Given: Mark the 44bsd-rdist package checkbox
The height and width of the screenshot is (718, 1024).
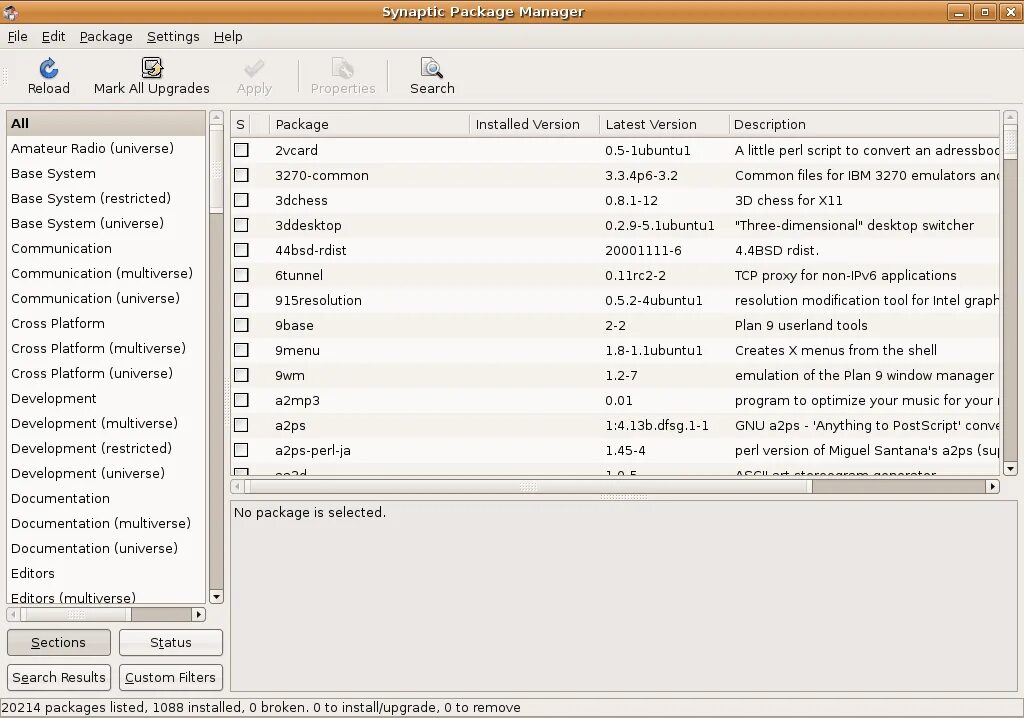Looking at the screenshot, I should [242, 250].
